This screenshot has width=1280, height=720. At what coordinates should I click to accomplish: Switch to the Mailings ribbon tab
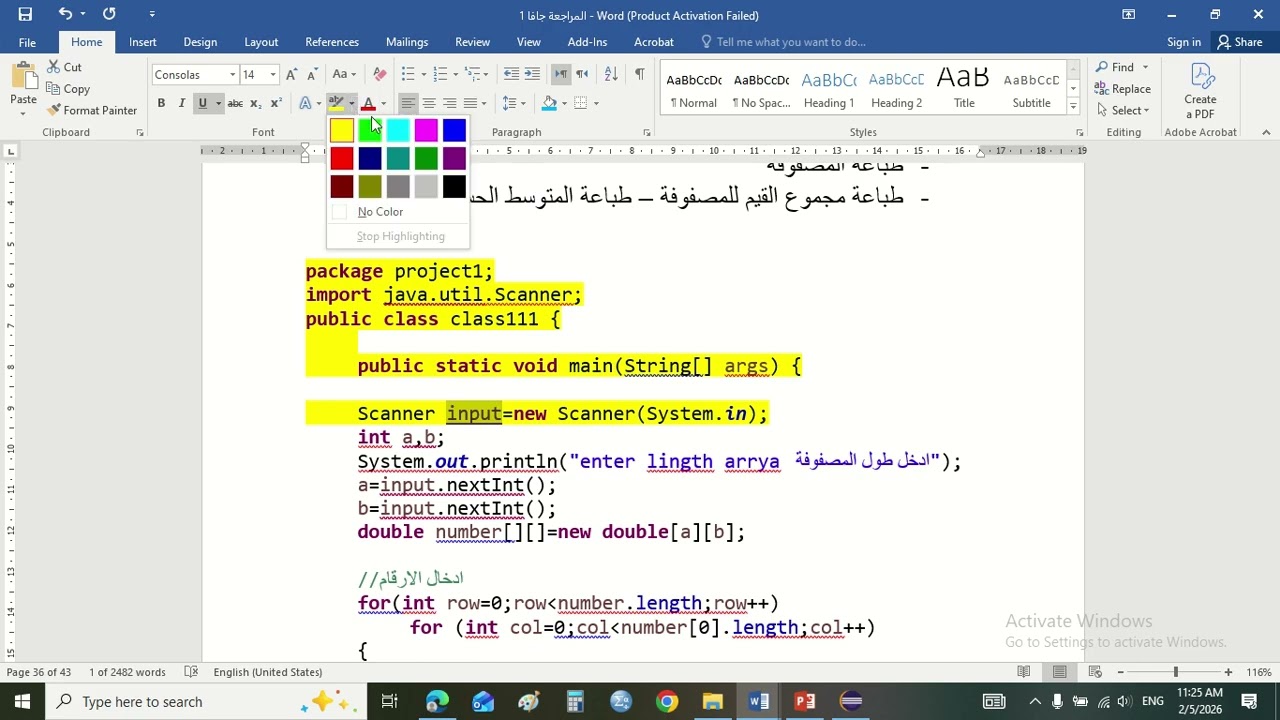tap(407, 42)
